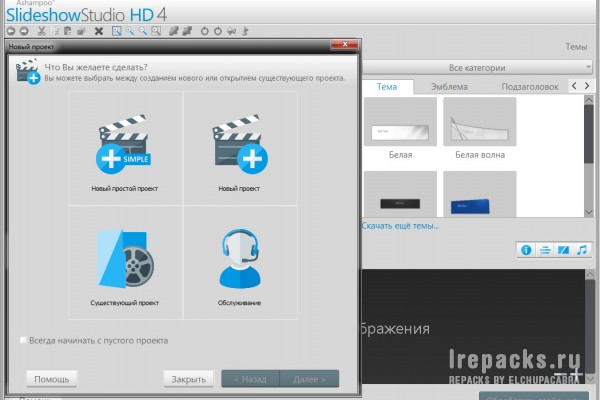This screenshot has width=600, height=400.
Task: Open the Все категории dropdown
Action: 477,68
